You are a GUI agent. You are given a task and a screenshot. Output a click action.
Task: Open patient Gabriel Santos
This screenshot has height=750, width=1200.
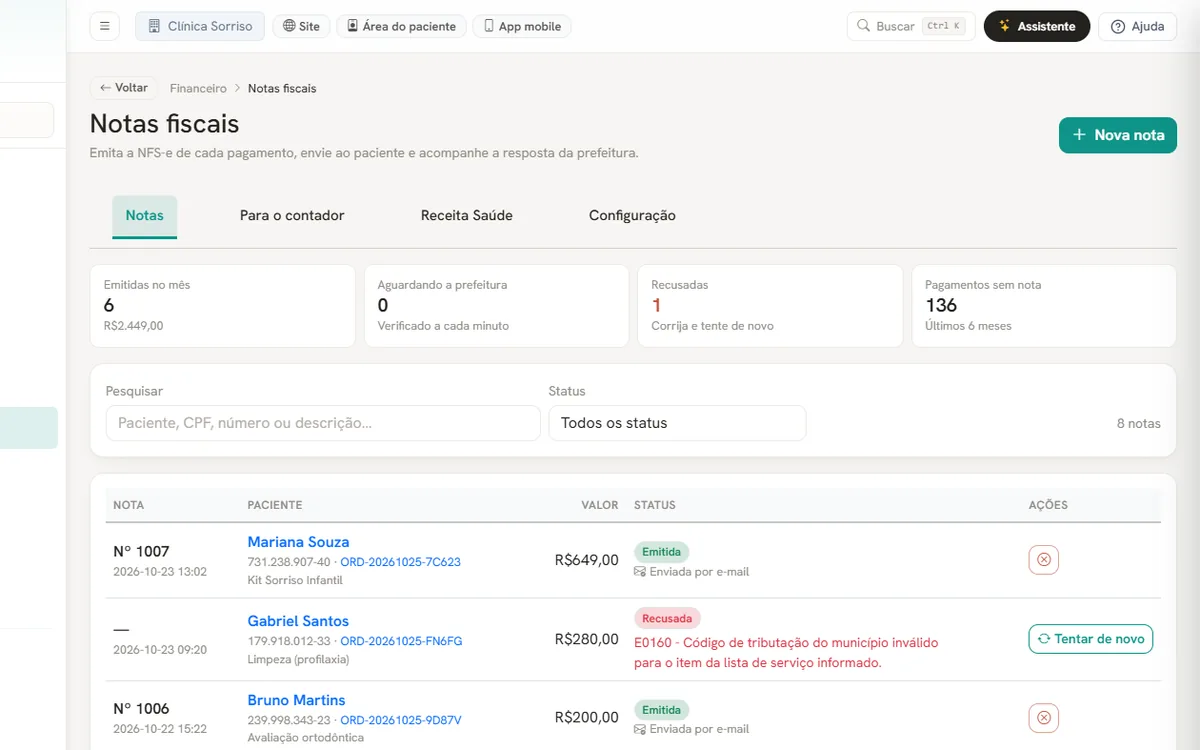(298, 621)
